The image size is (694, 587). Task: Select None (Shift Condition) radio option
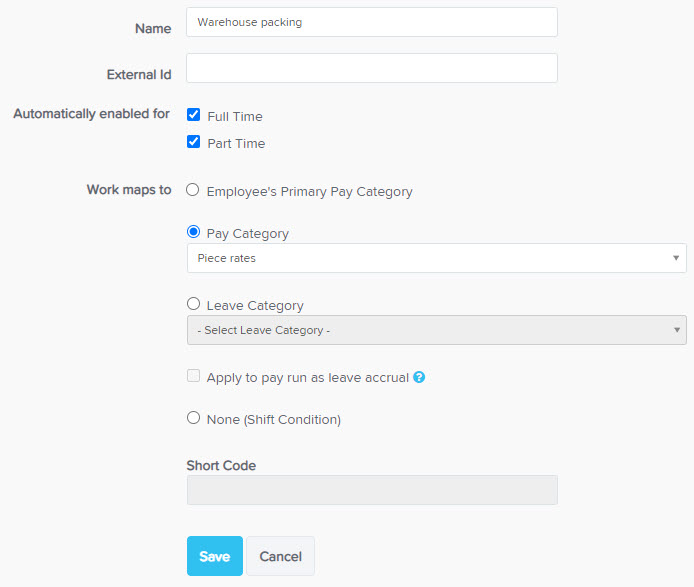(193, 418)
